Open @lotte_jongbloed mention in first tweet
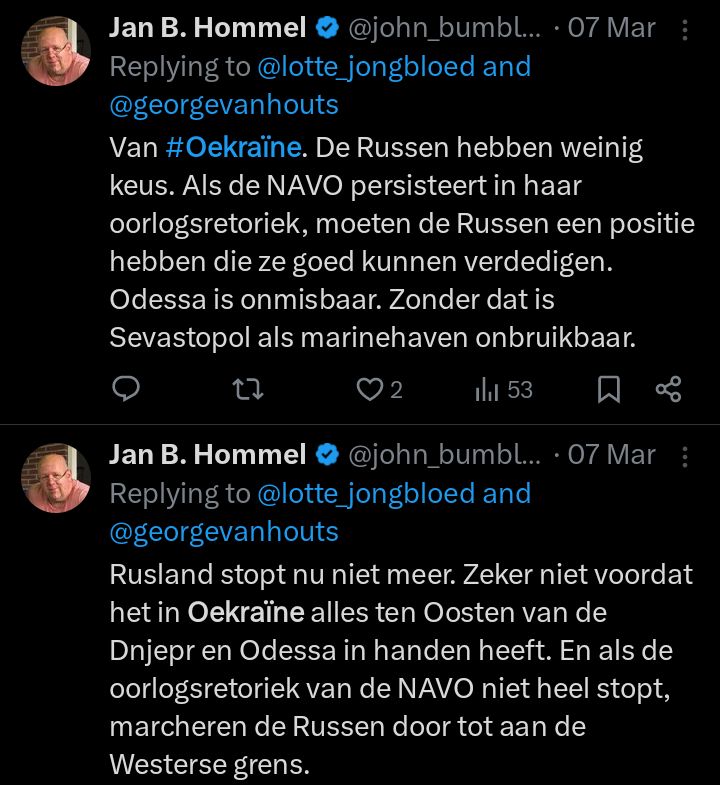Screen dimensions: 720x785 366,67
